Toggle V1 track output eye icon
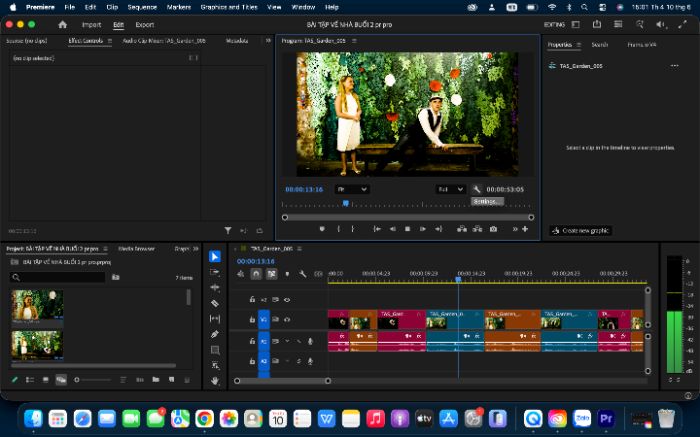700x437 pixels. click(x=287, y=320)
